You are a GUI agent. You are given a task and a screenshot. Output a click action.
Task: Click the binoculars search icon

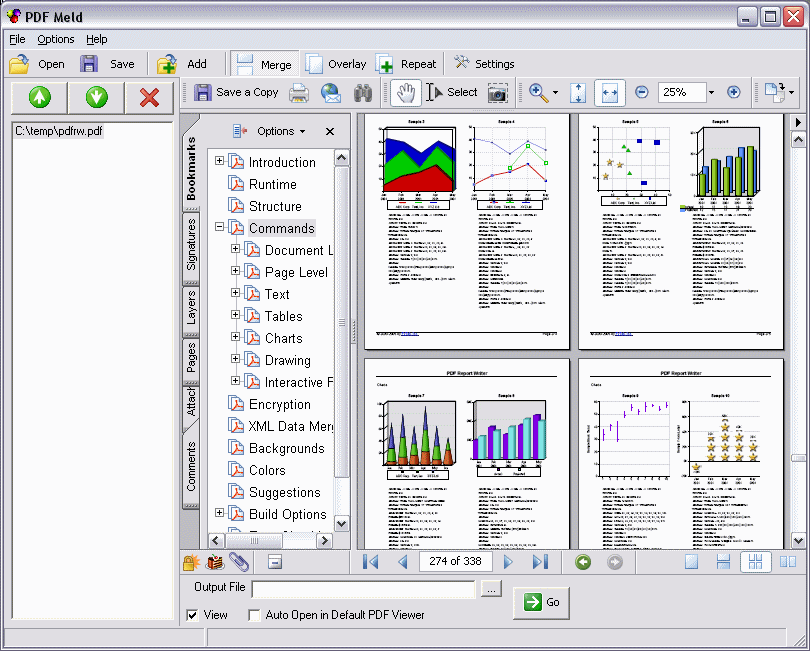pos(362,92)
